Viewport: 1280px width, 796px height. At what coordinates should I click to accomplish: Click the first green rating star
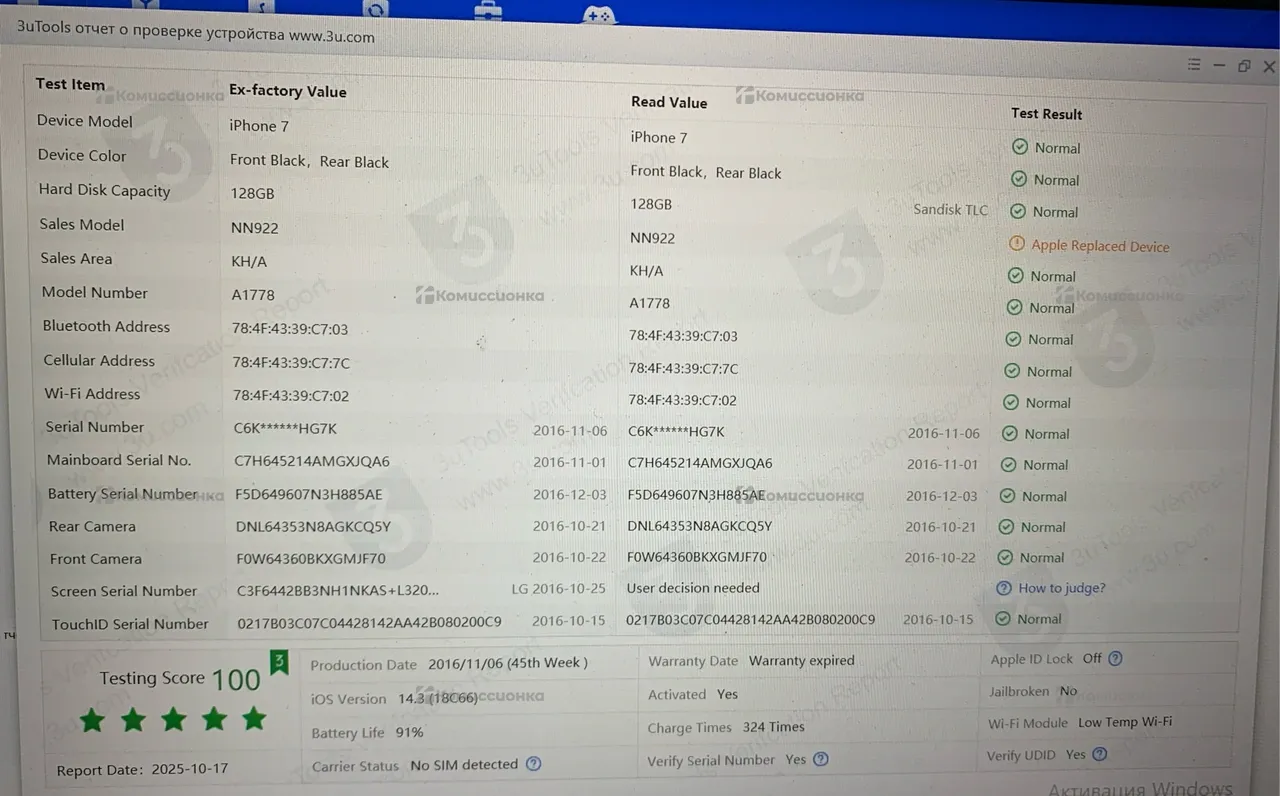point(92,720)
